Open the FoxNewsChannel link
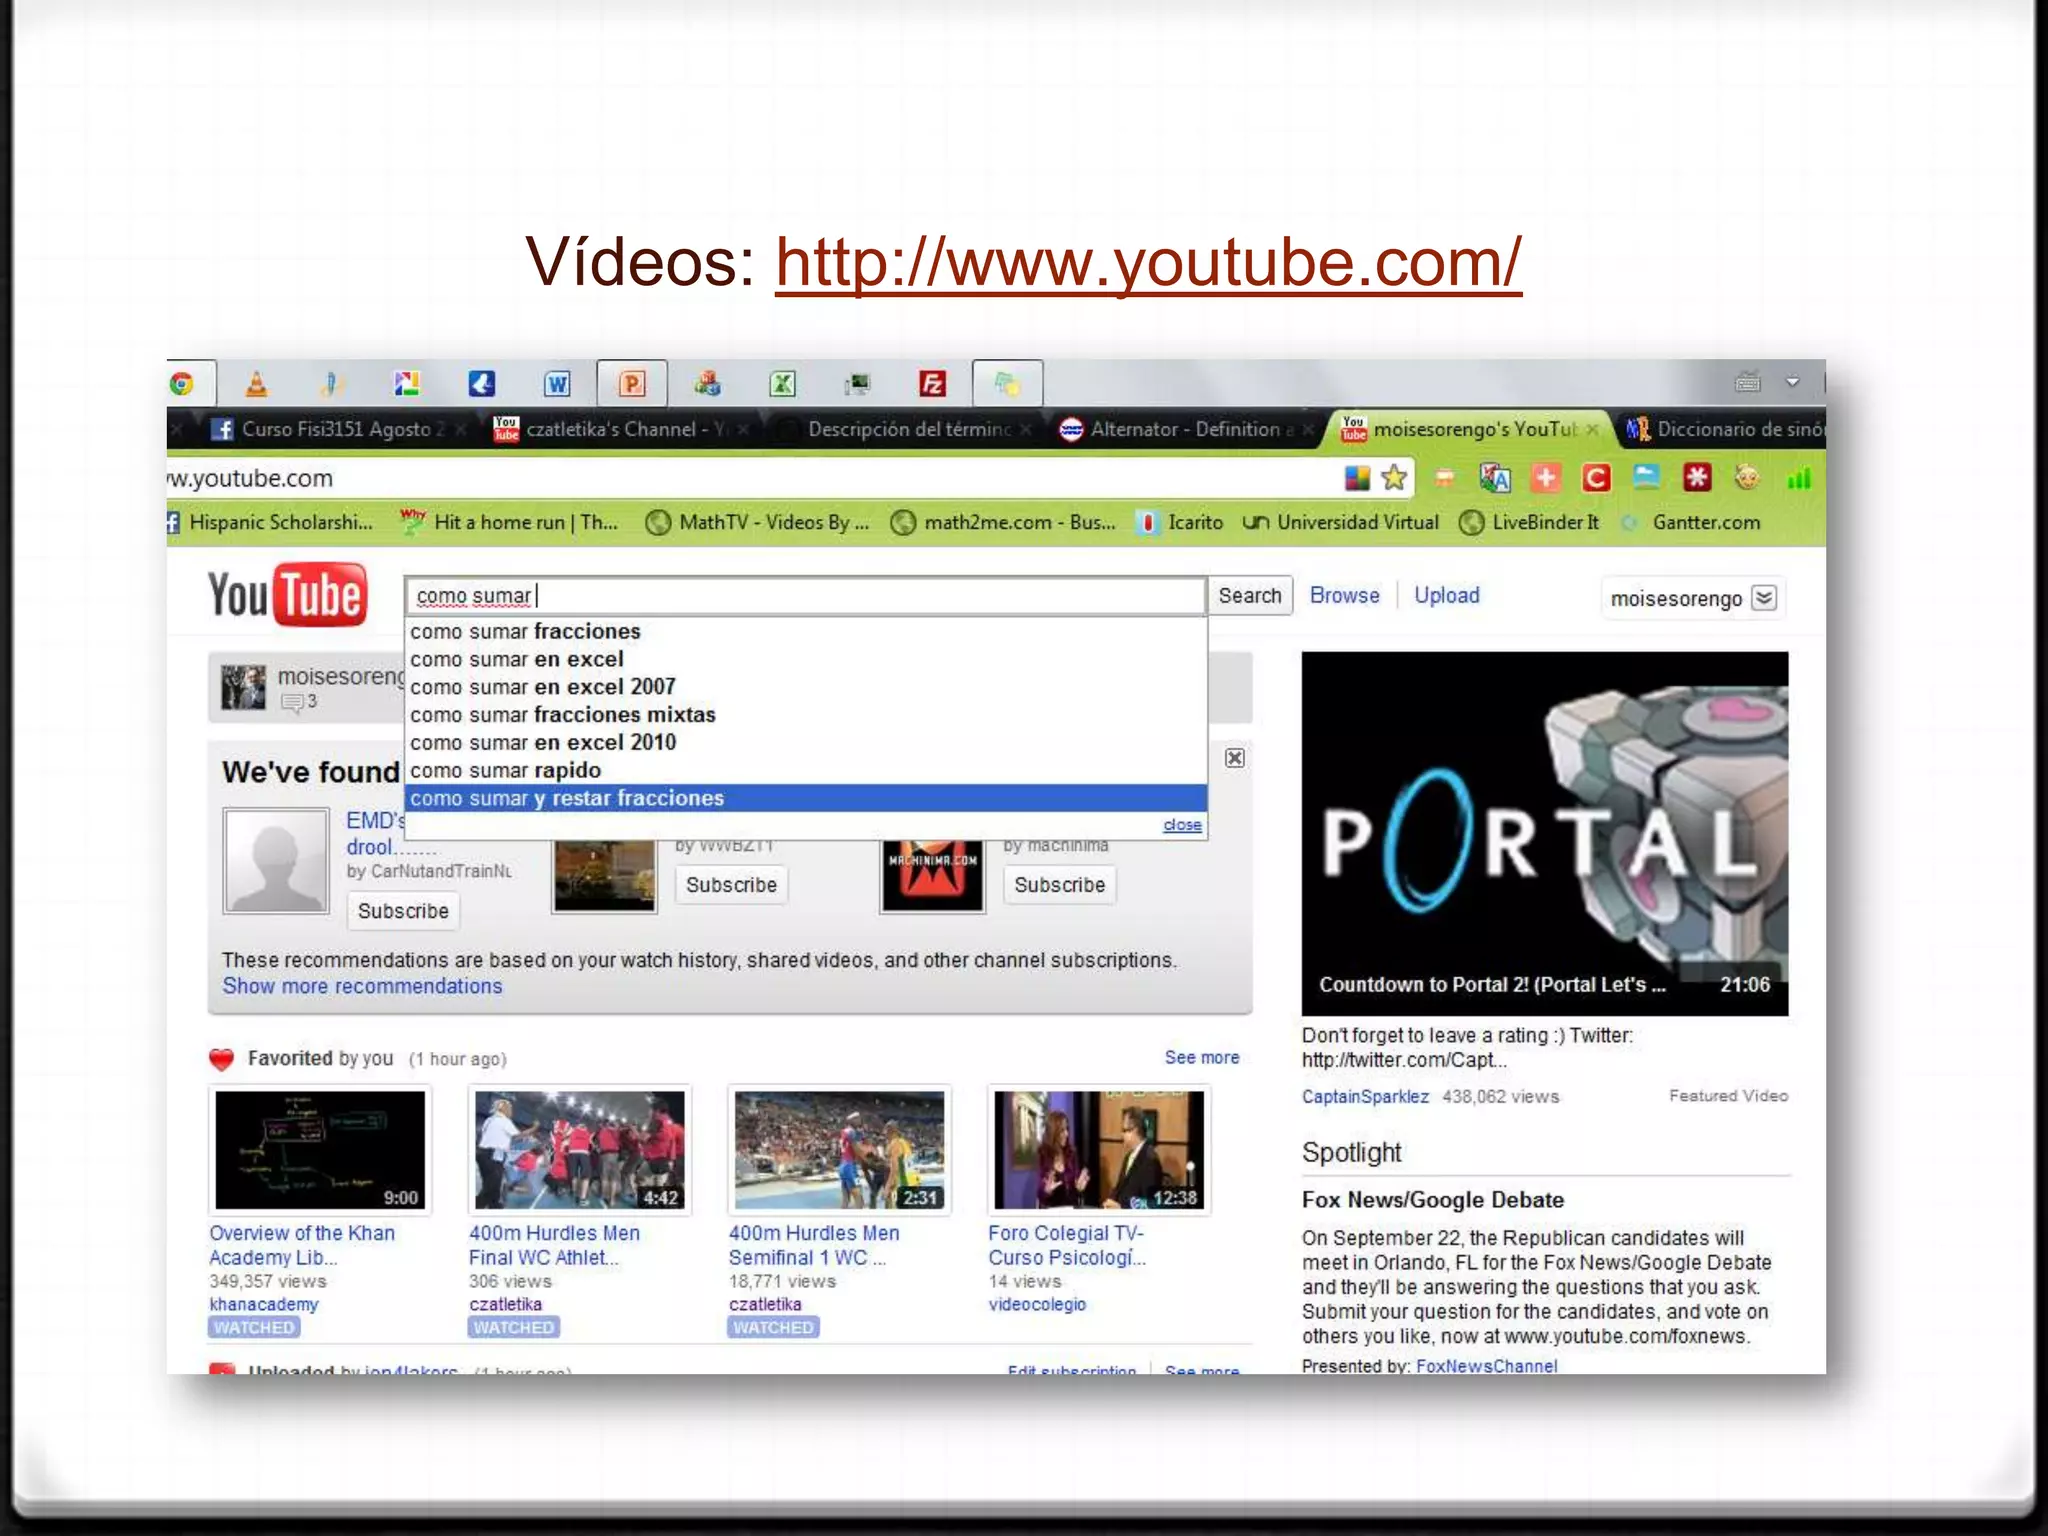This screenshot has width=2048, height=1536. click(x=1486, y=1365)
